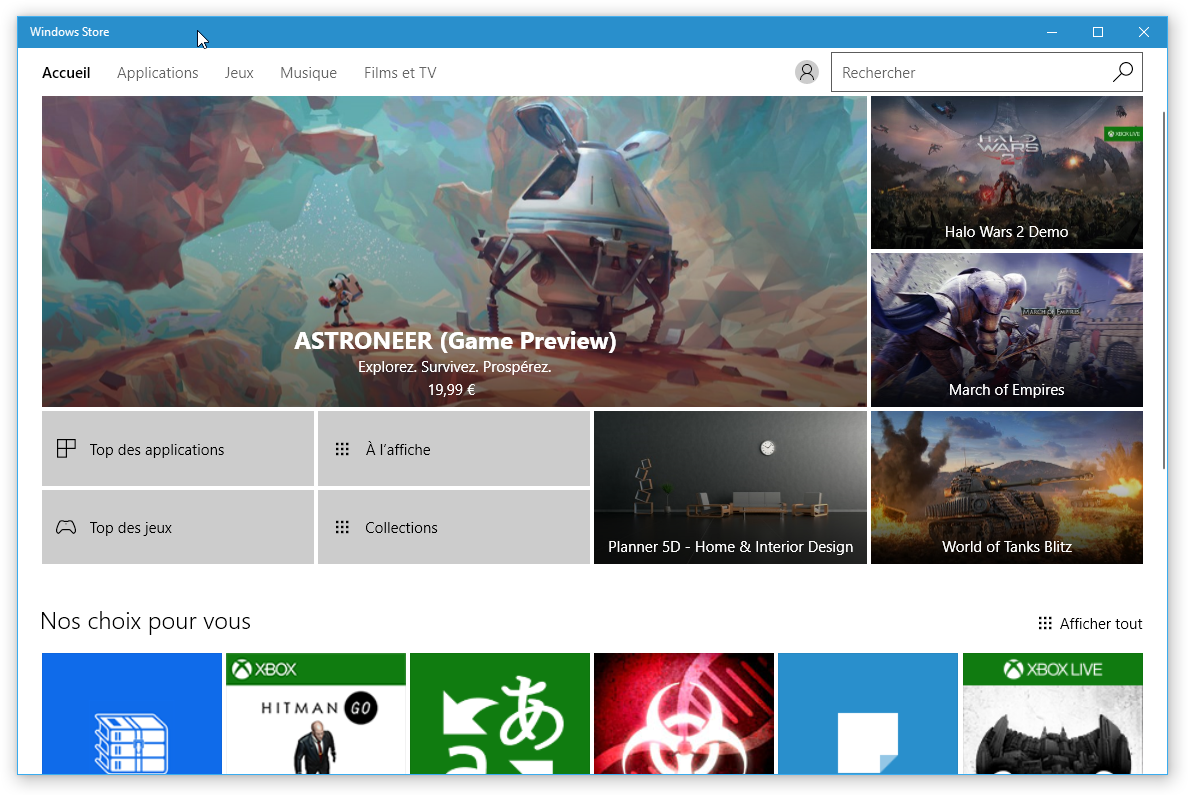1188x795 pixels.
Task: Go to the Films et TV tab
Action: (400, 73)
